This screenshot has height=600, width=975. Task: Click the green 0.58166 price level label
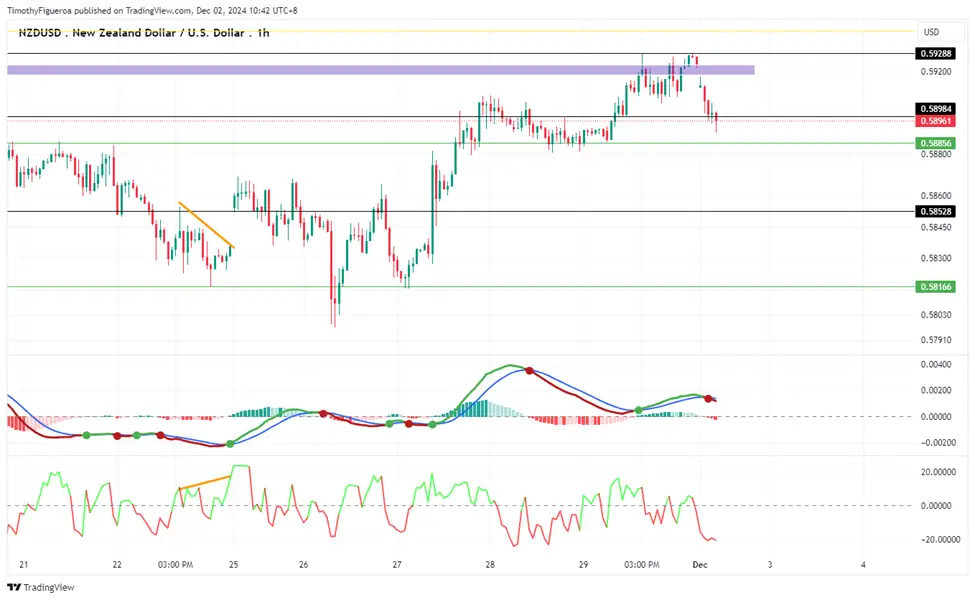[936, 287]
